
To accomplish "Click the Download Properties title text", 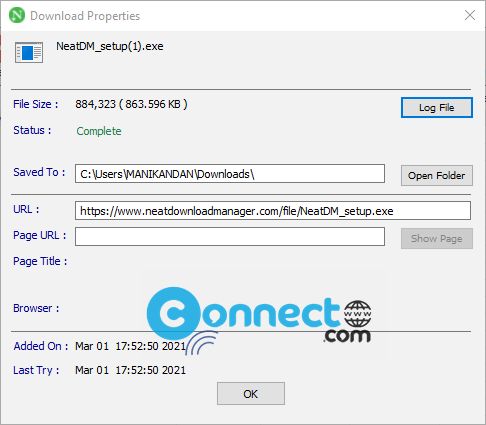I will (x=85, y=16).
